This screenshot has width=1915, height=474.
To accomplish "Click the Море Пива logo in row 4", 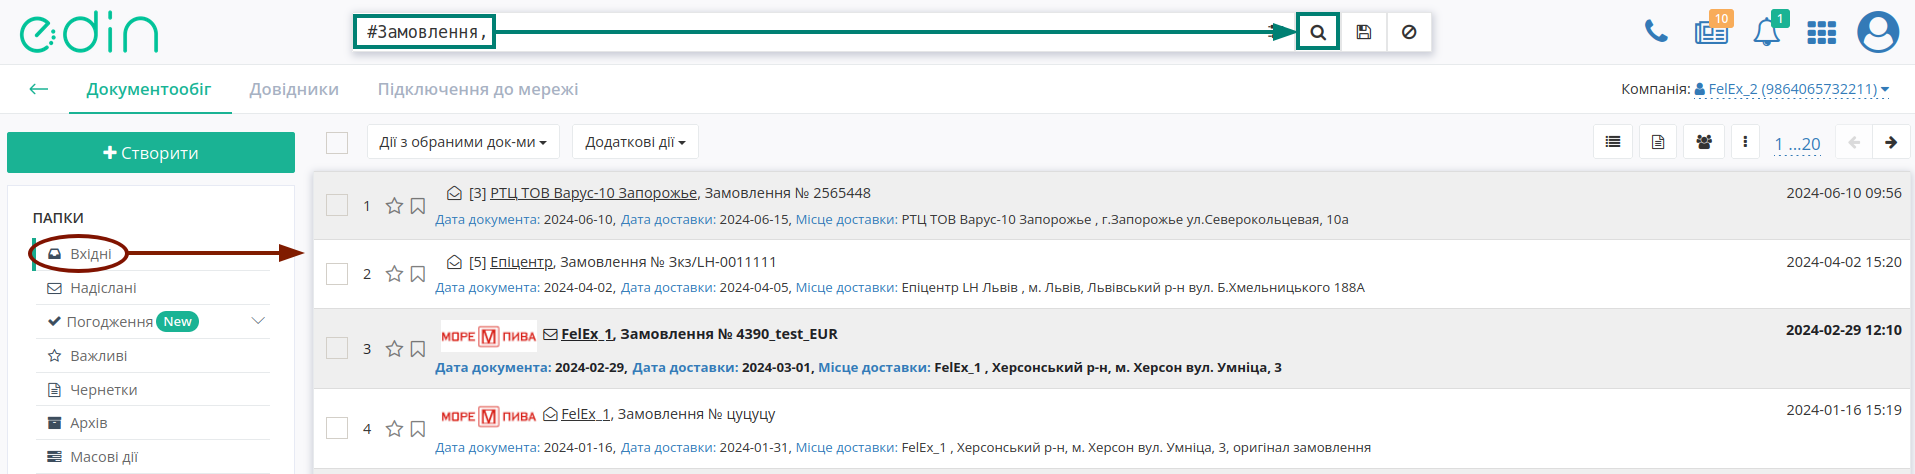I will pos(489,416).
